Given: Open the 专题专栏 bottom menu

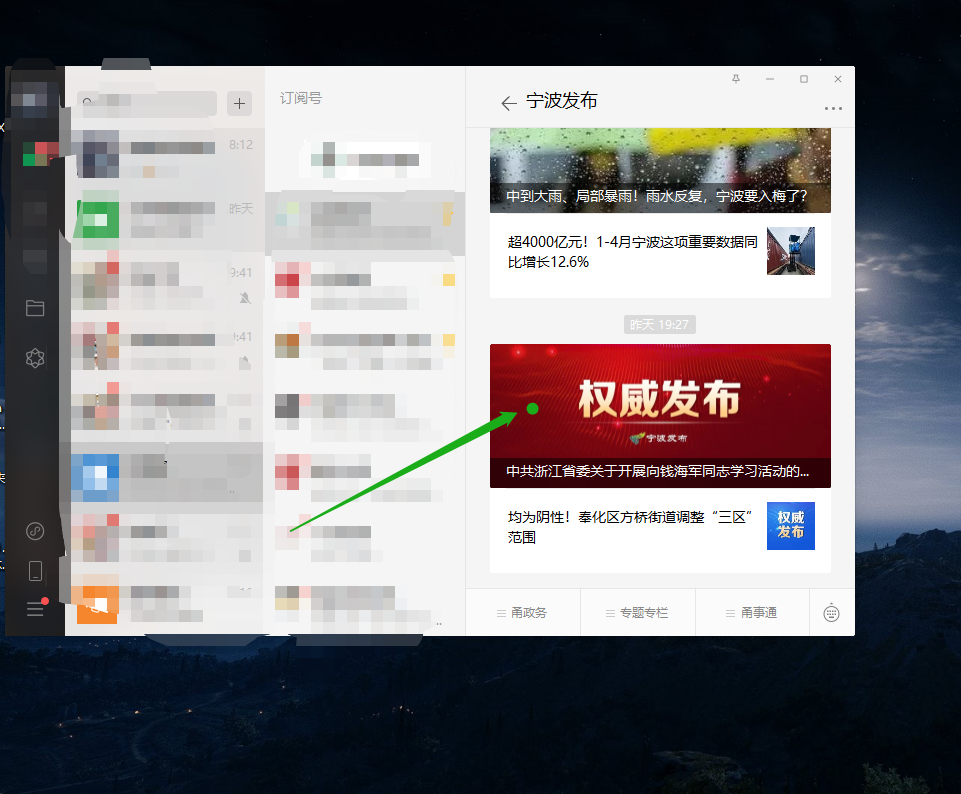Looking at the screenshot, I should [637, 613].
